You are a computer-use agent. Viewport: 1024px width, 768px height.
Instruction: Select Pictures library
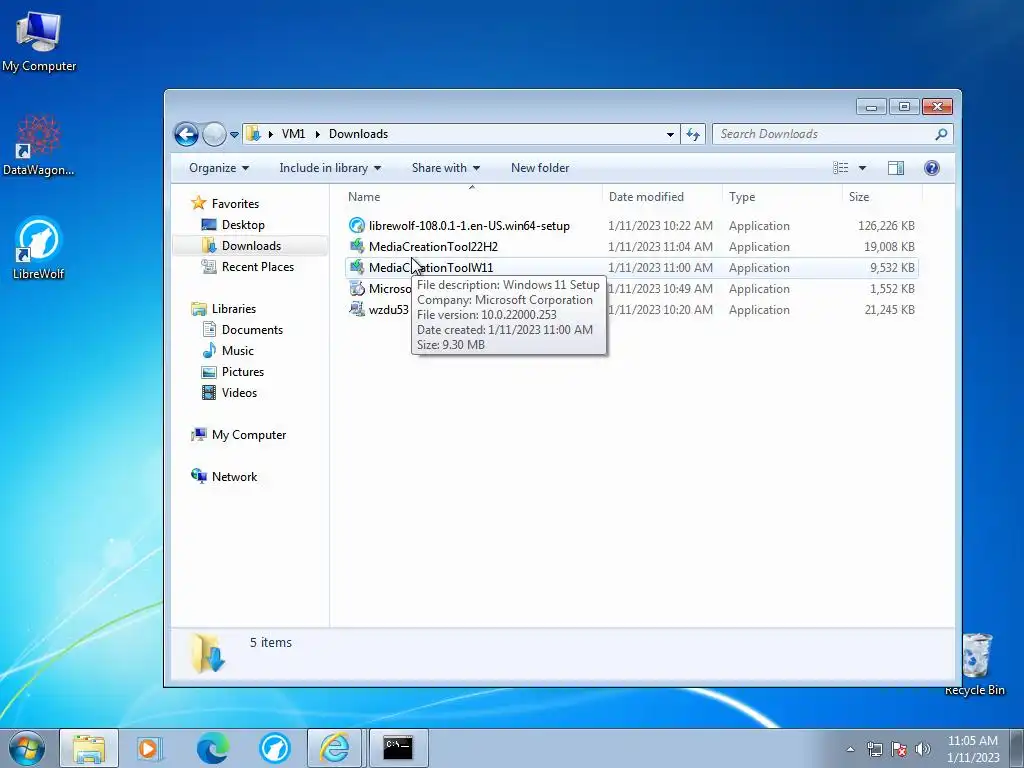pos(243,372)
